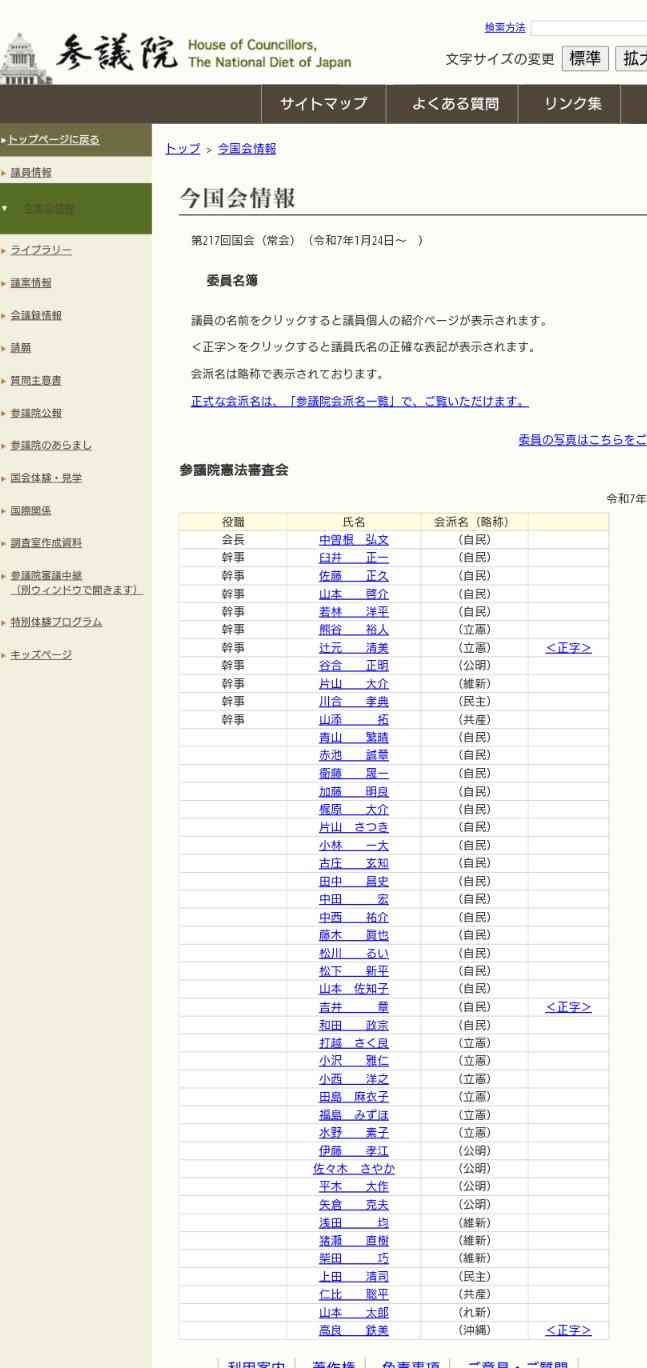Show <正字> for 高良 鉄美
The width and height of the screenshot is (647, 1368).
click(x=568, y=1330)
